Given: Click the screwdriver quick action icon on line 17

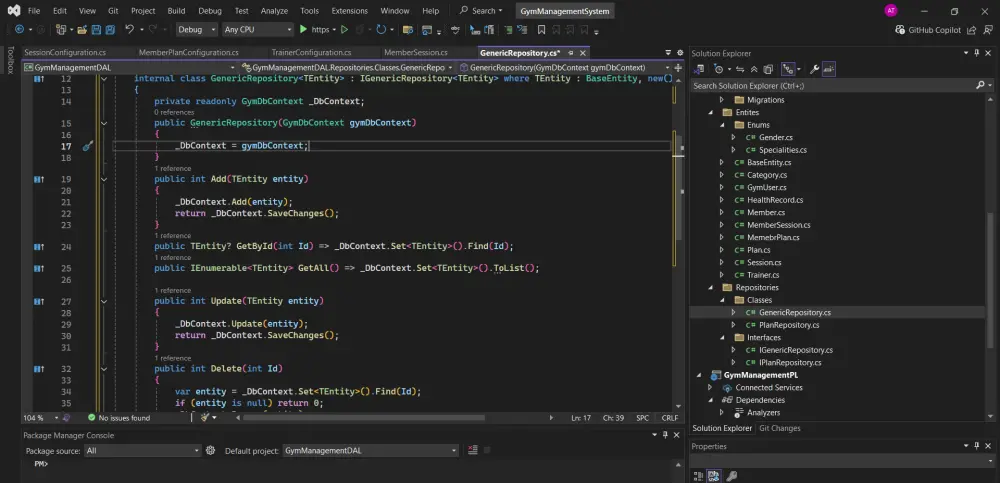Looking at the screenshot, I should [x=87, y=146].
